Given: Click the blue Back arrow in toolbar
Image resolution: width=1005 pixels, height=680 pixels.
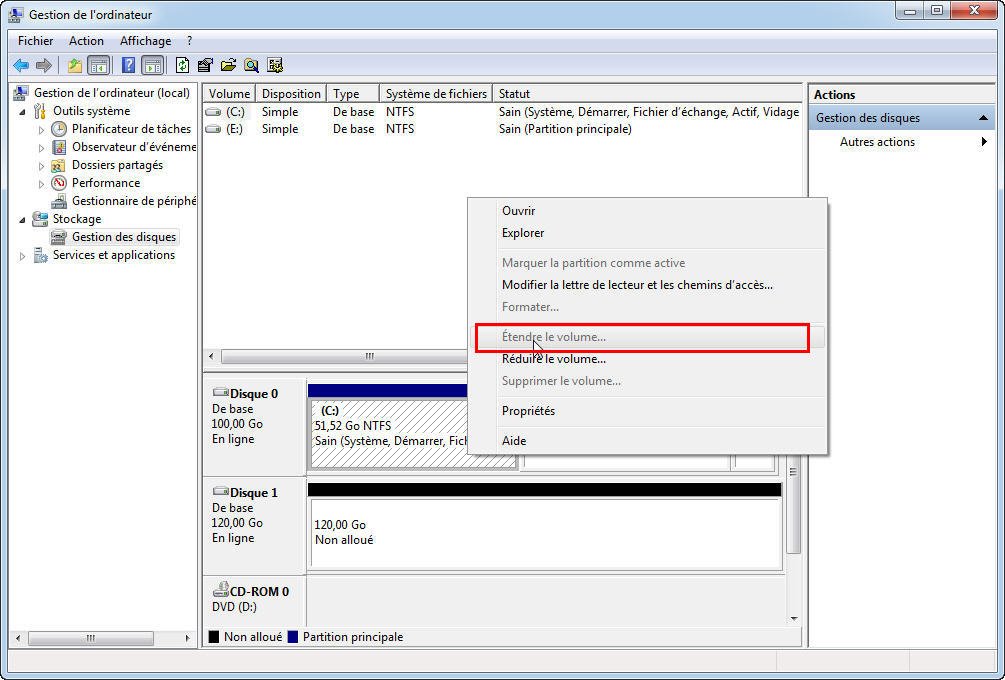Looking at the screenshot, I should (21, 65).
